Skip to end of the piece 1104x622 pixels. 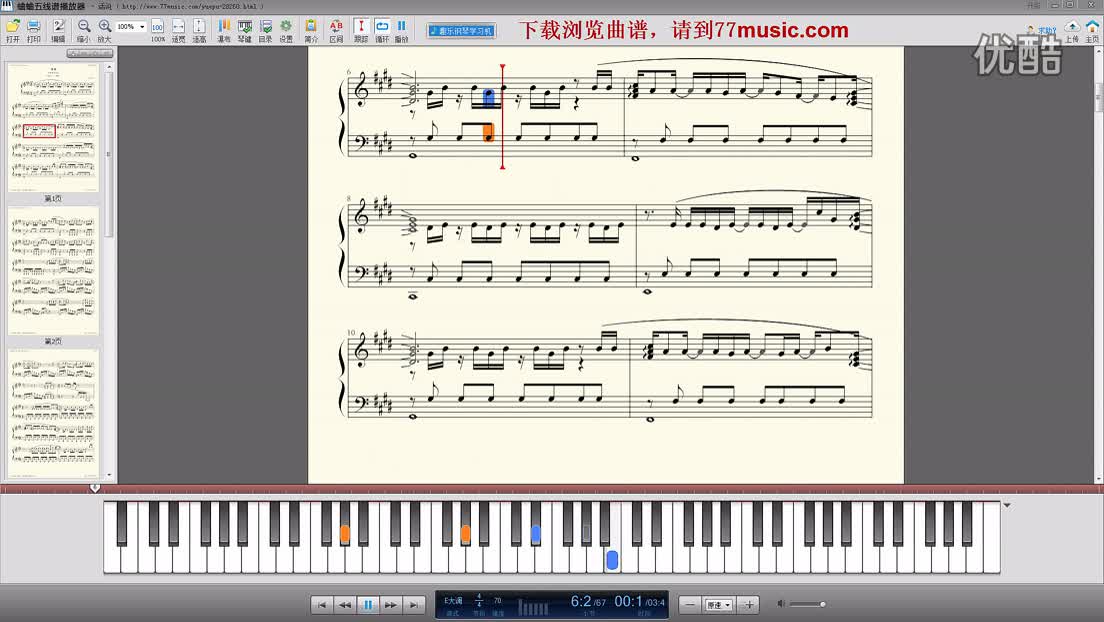click(x=414, y=604)
